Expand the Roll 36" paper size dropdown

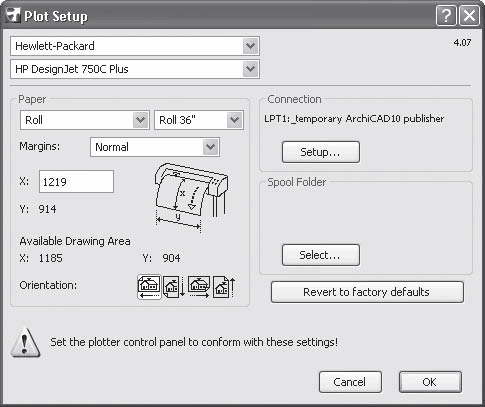click(x=199, y=120)
